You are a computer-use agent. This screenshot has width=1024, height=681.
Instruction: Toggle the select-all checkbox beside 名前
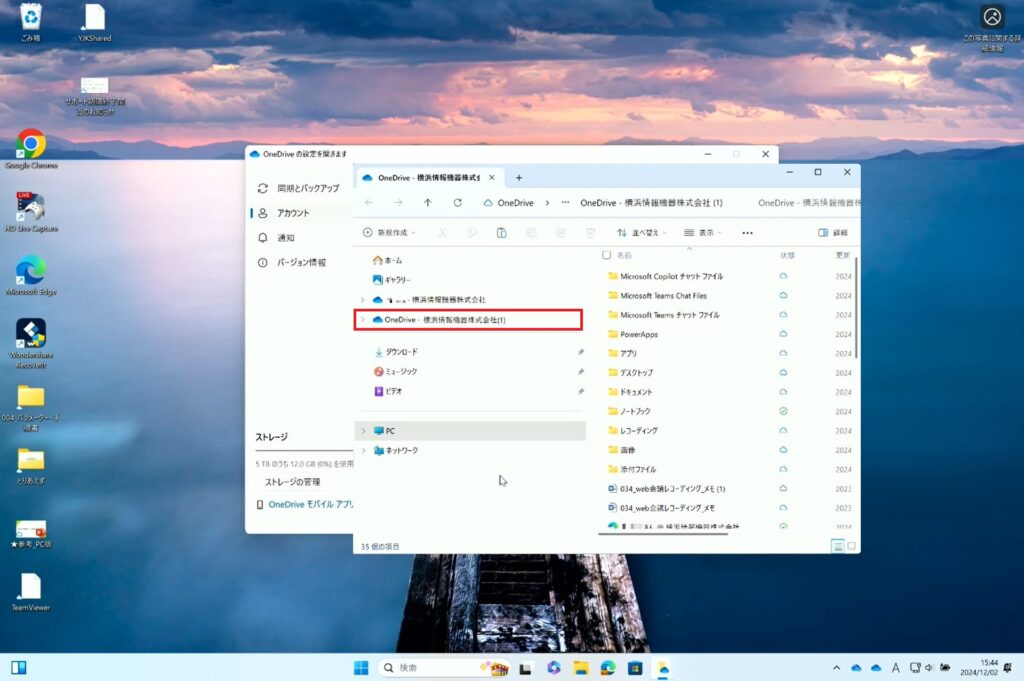606,255
